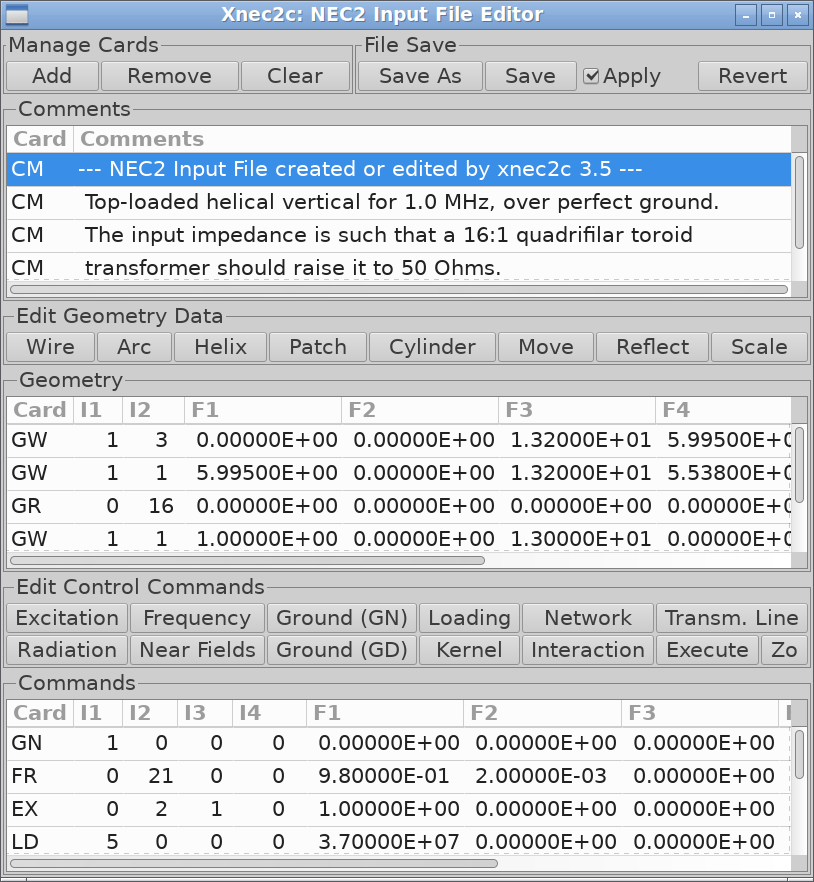814x882 pixels.
Task: Click the Commands table horizontal scrollbar
Action: pyautogui.click(x=254, y=863)
